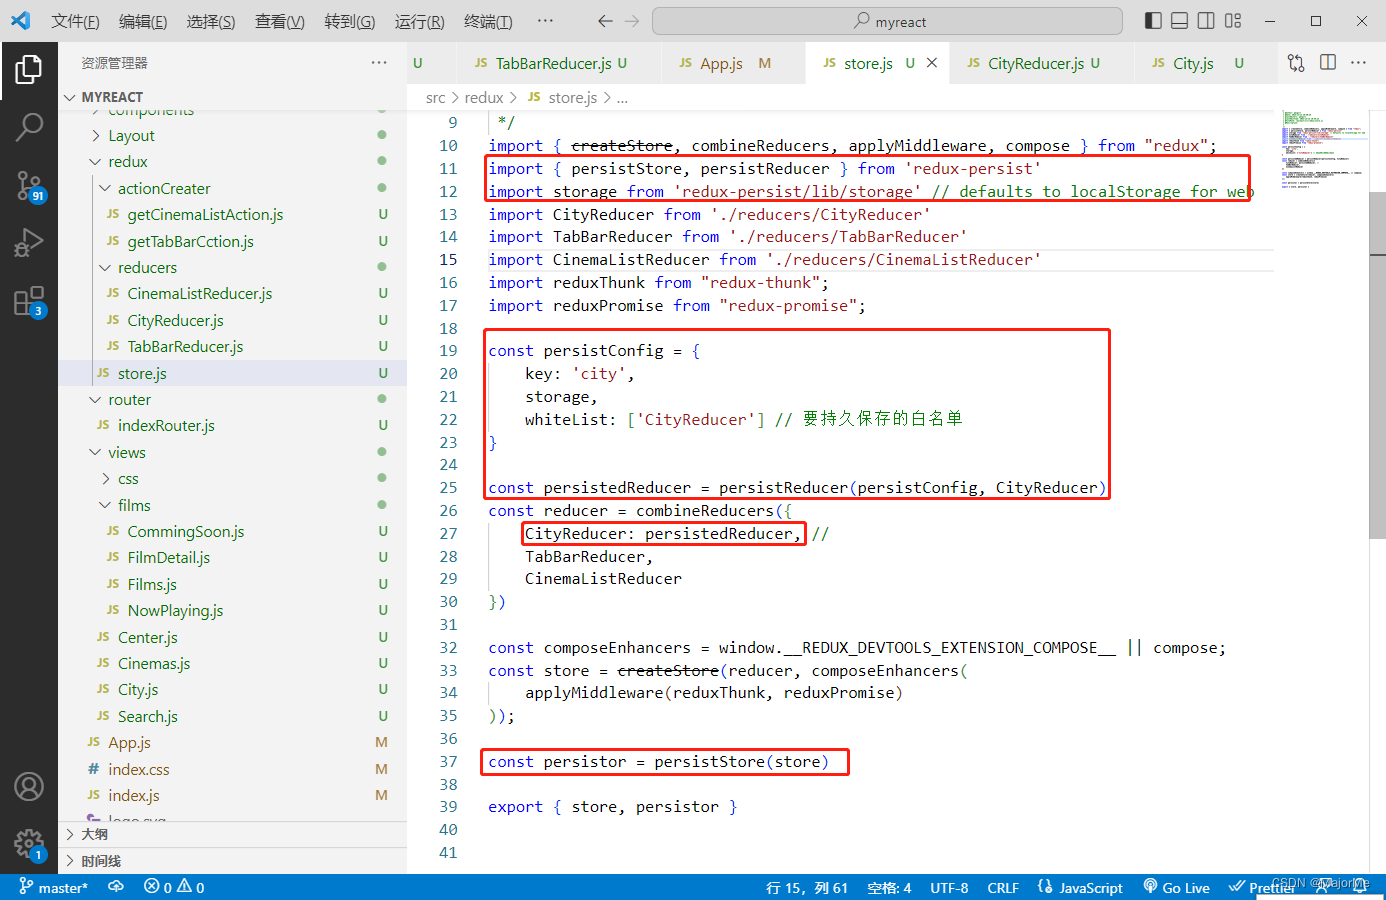Click the master branch status item
The image size is (1386, 900).
(x=53, y=887)
